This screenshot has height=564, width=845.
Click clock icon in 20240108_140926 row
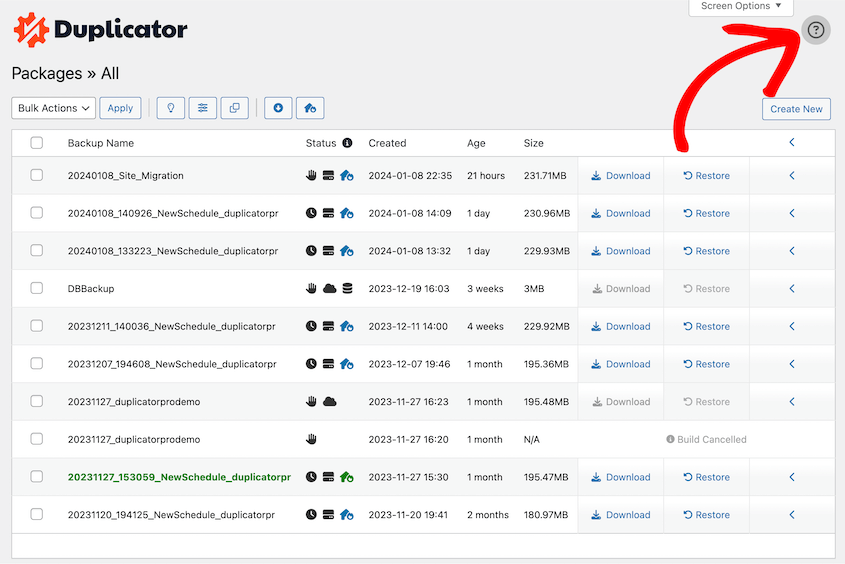point(311,213)
